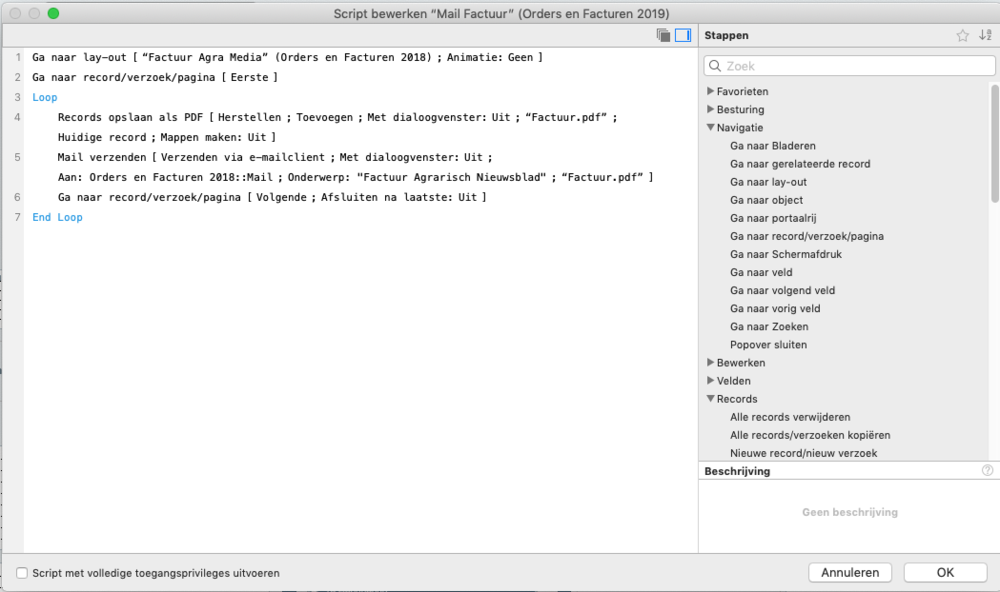This screenshot has width=1000, height=592.
Task: Click the sort steps alphabetically icon
Action: 985,35
